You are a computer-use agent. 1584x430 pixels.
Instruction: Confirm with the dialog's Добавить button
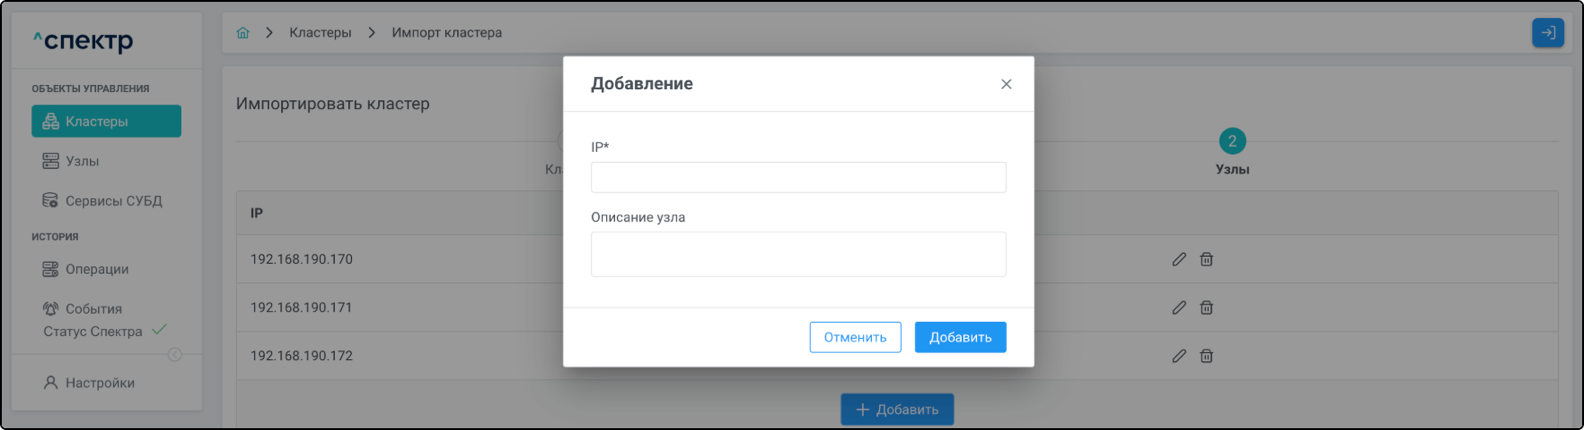point(960,337)
